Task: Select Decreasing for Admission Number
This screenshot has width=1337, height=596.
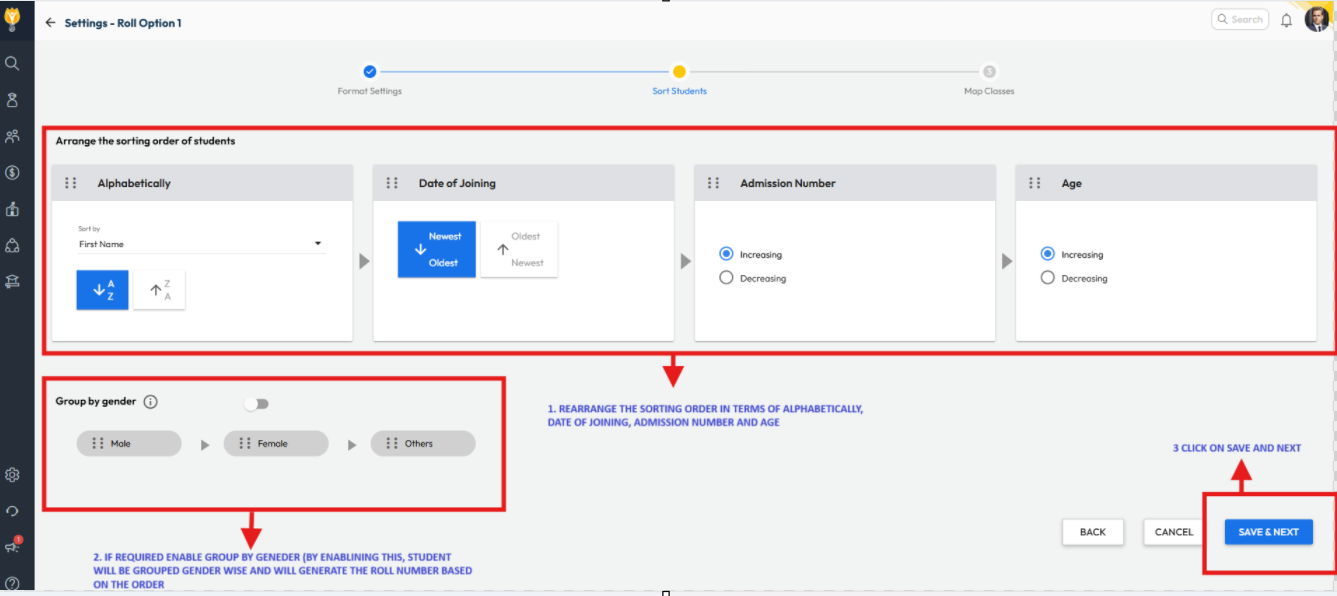Action: tap(727, 278)
